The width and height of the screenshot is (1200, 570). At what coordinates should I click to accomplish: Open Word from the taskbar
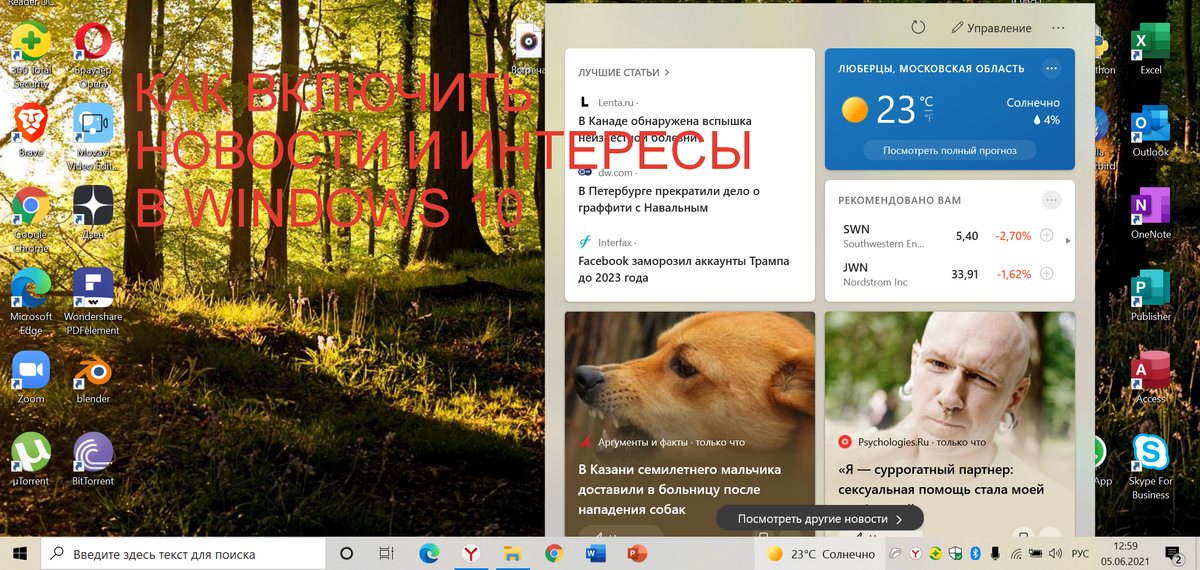[595, 553]
